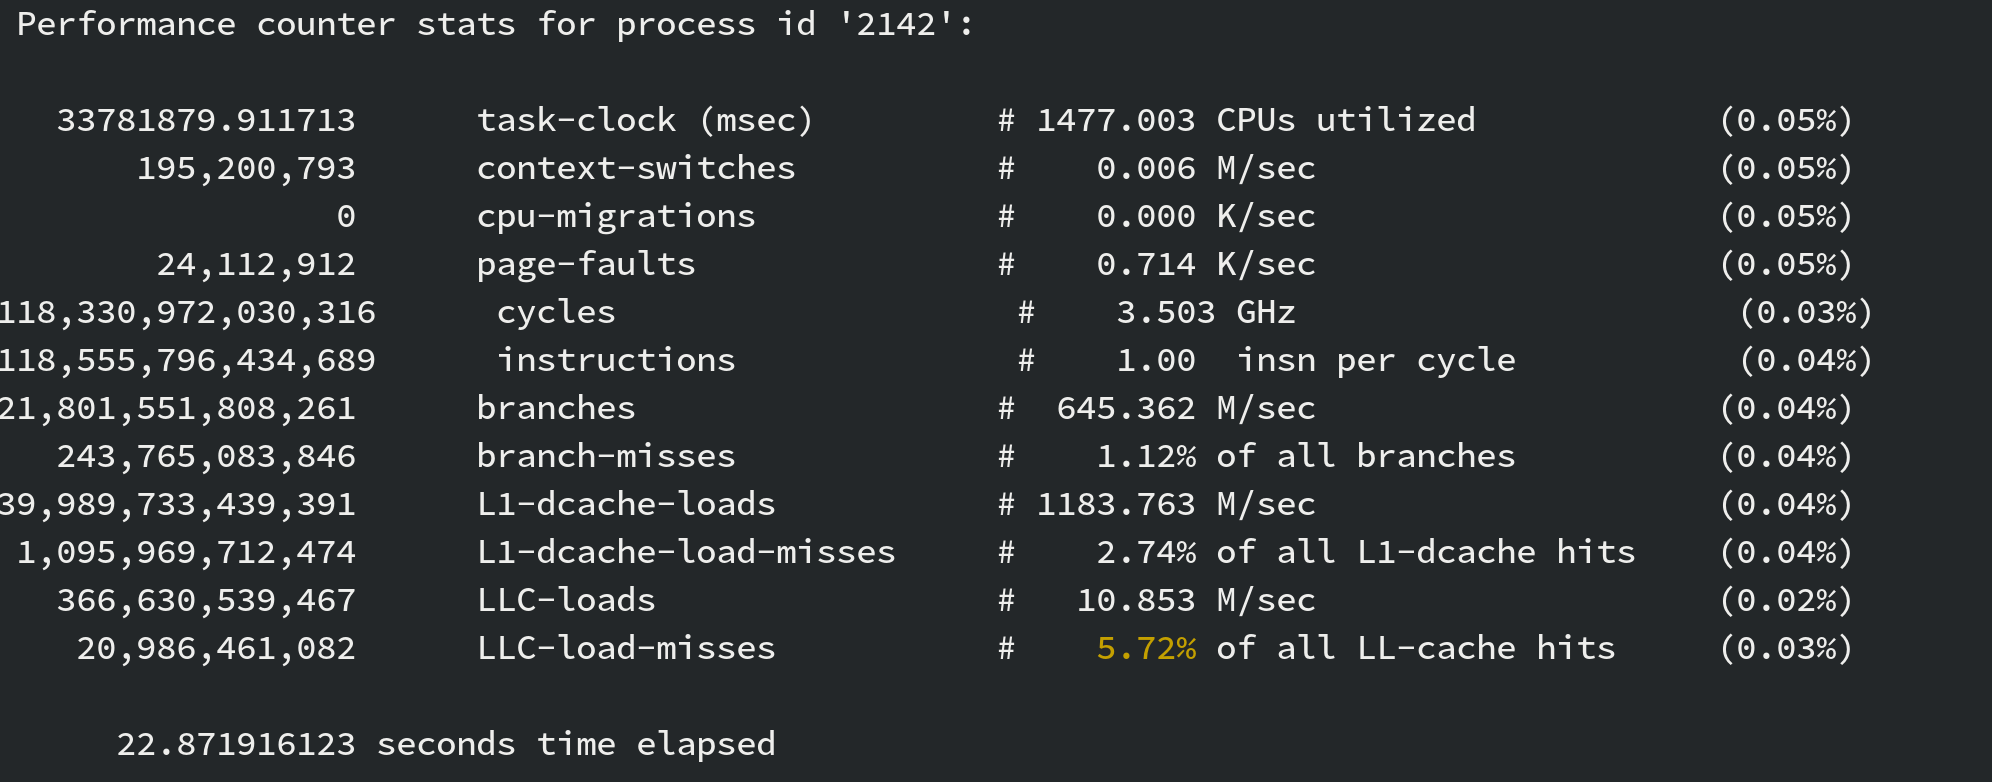1992x782 pixels.
Task: Click the page-faults value 24,112,912
Action: coord(256,264)
